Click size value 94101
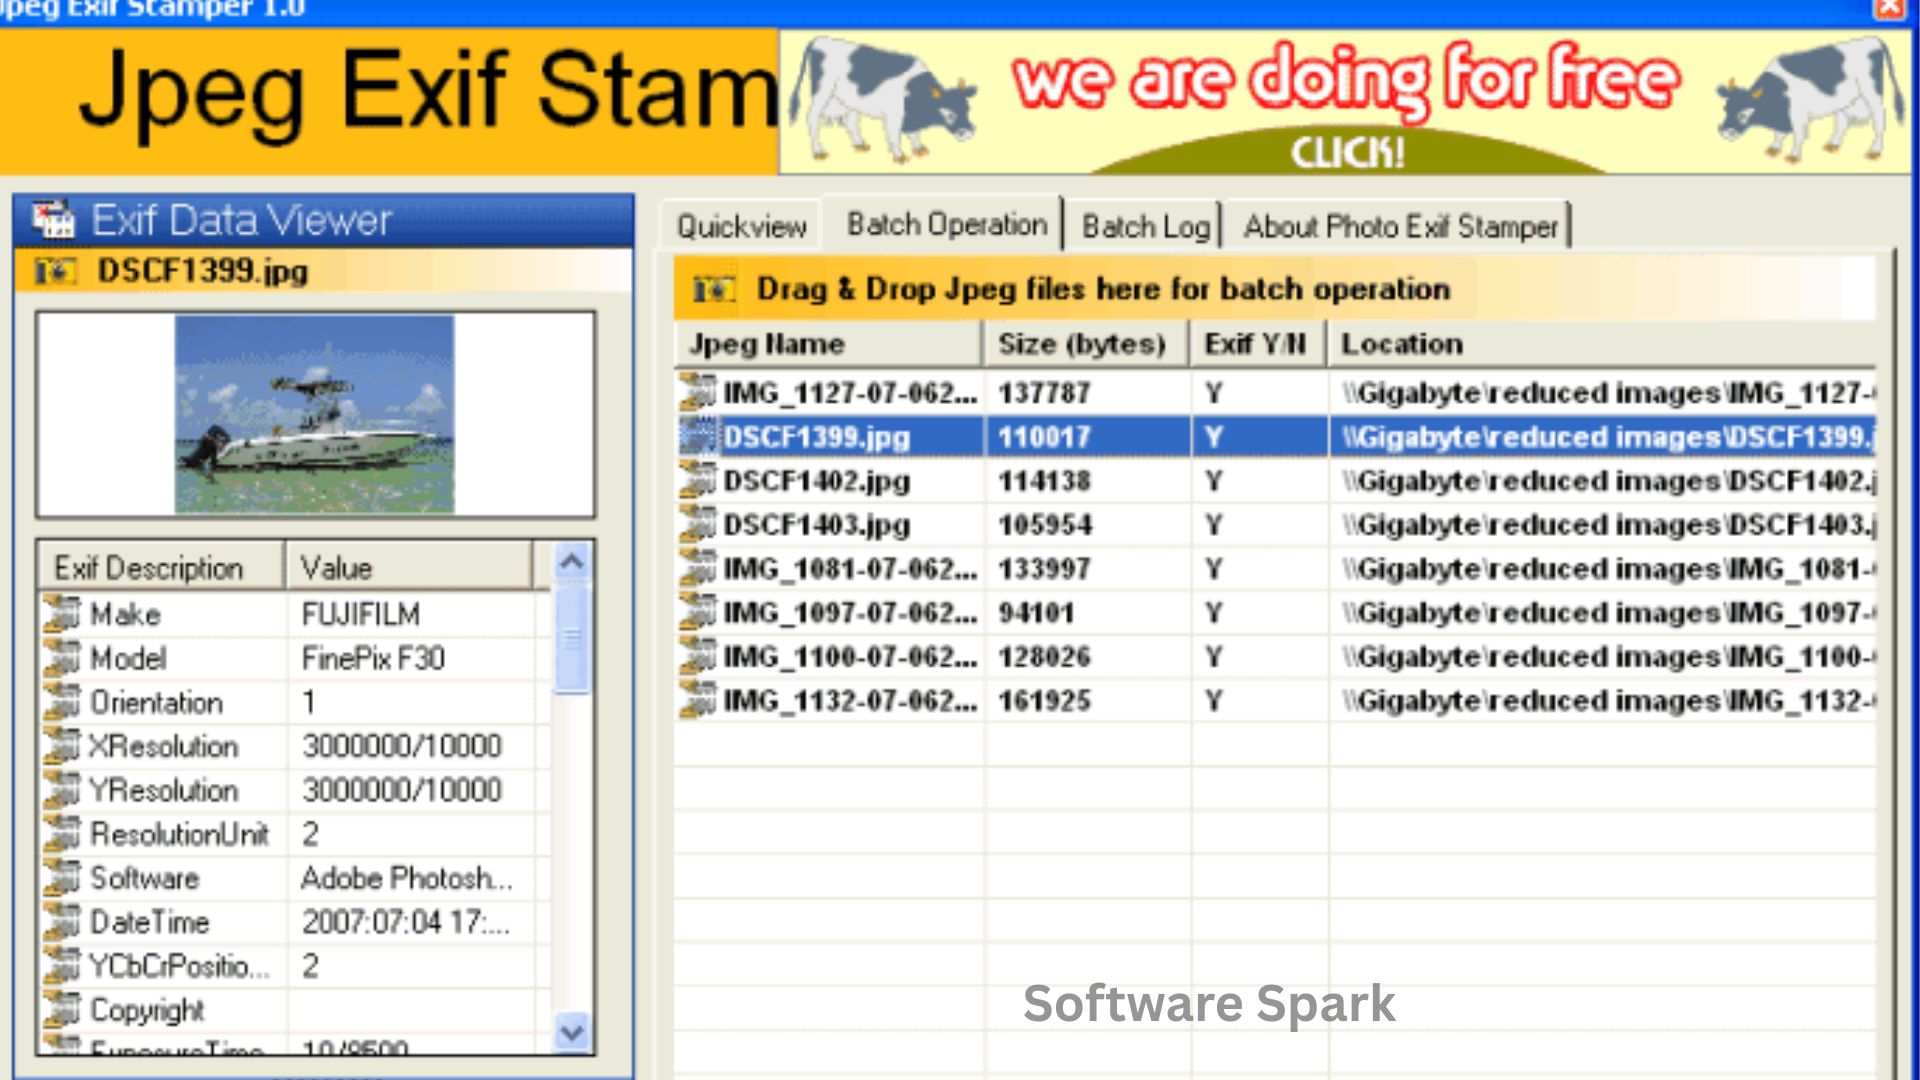 click(1035, 613)
